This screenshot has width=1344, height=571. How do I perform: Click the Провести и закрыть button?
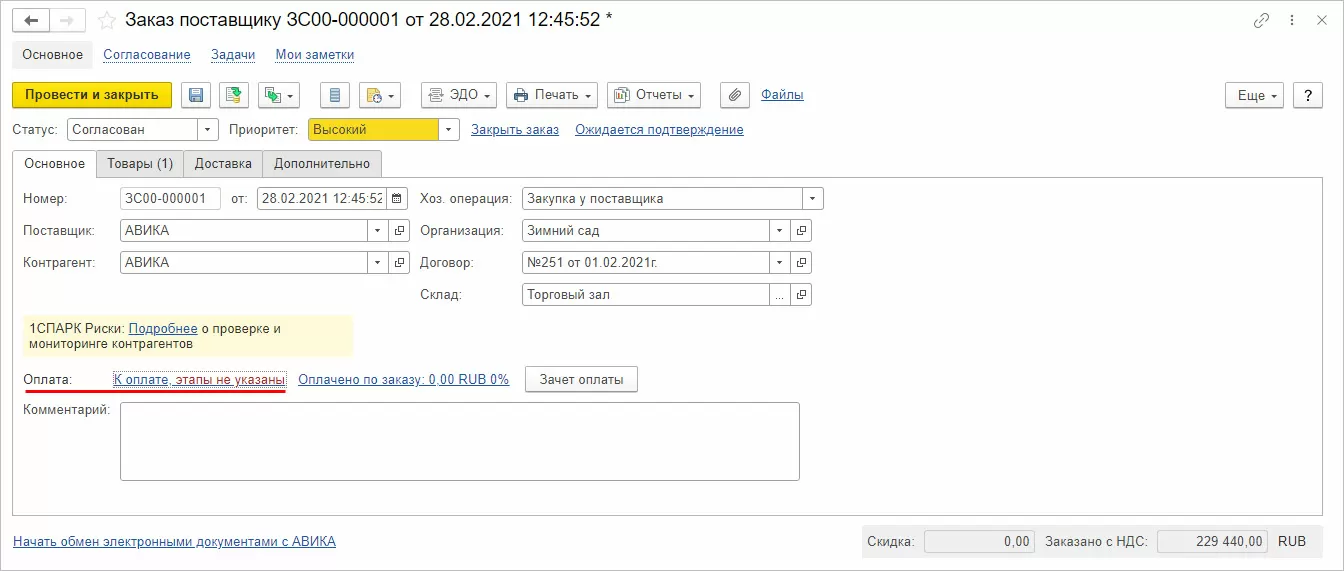pos(92,95)
